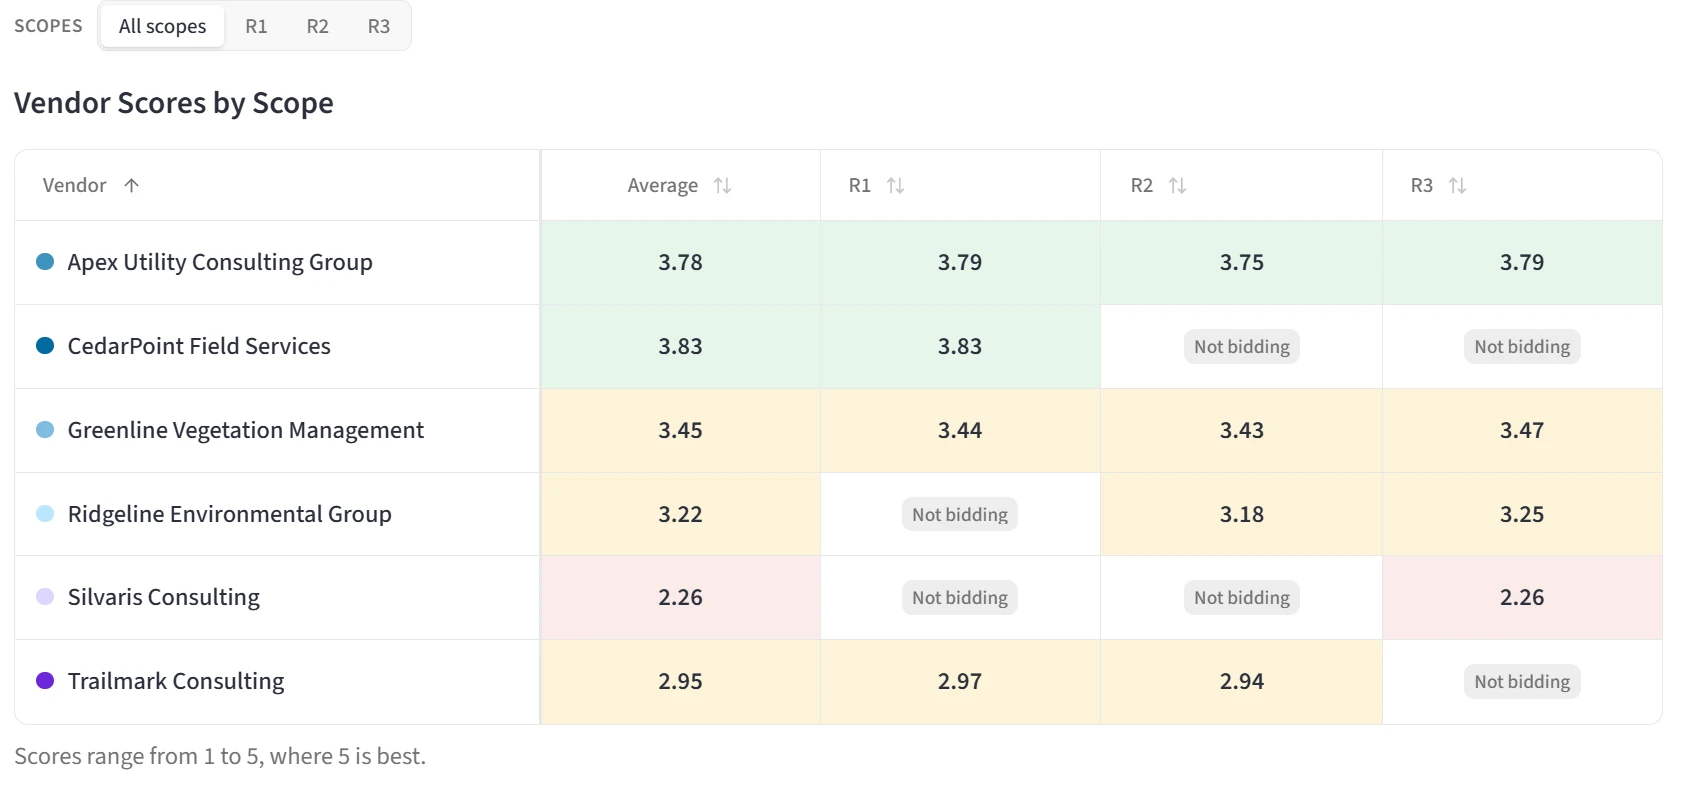Click Silvaris R3 score 2.26

click(x=1522, y=597)
